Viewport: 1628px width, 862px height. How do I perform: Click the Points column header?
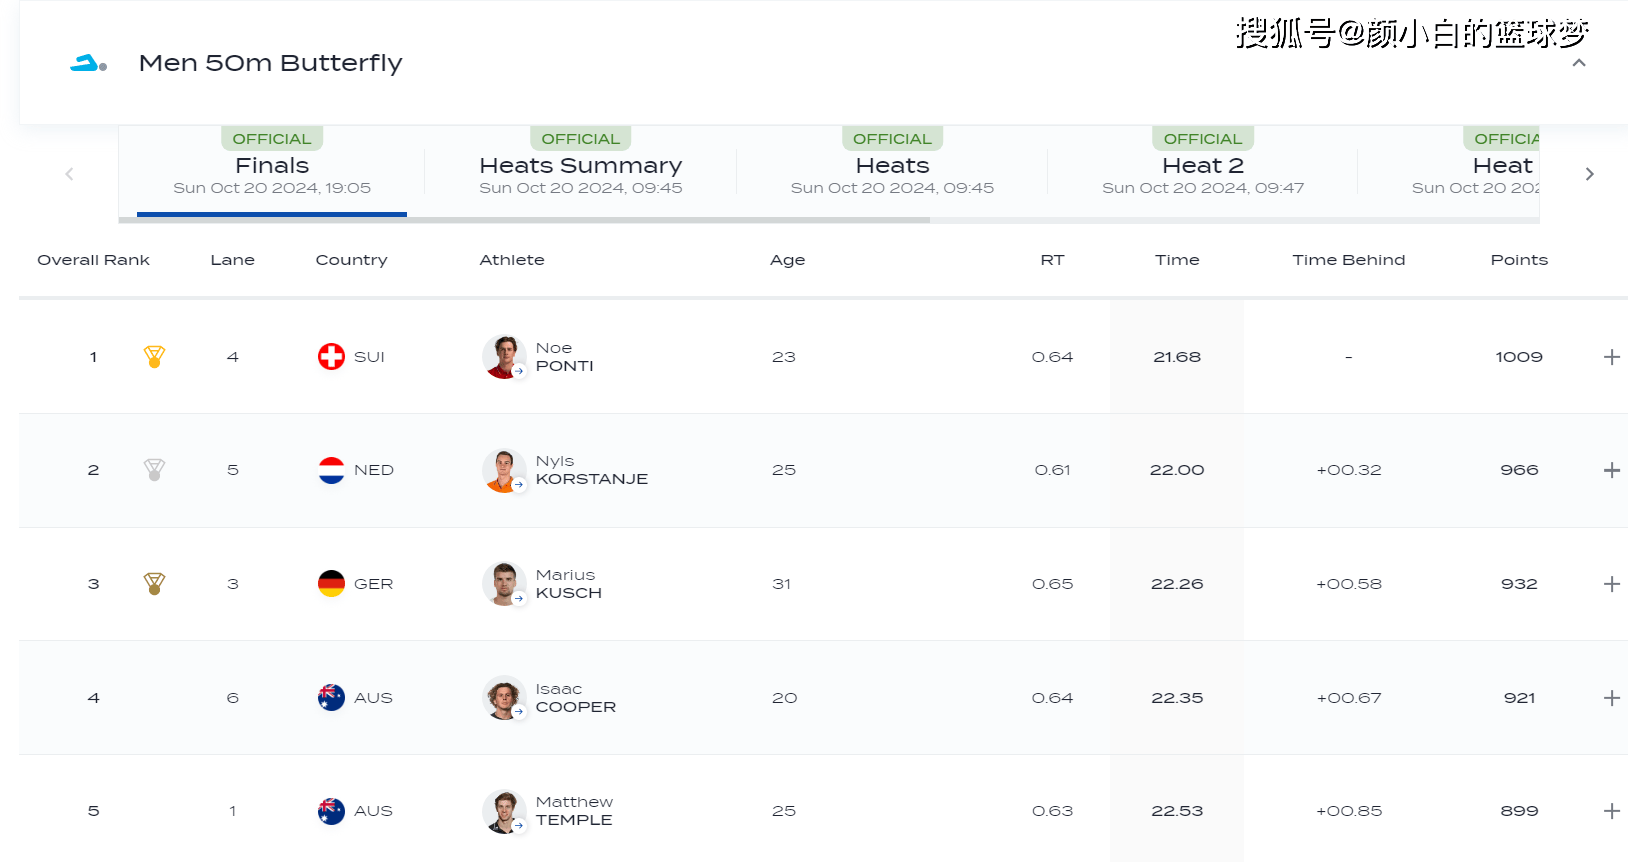tap(1519, 260)
